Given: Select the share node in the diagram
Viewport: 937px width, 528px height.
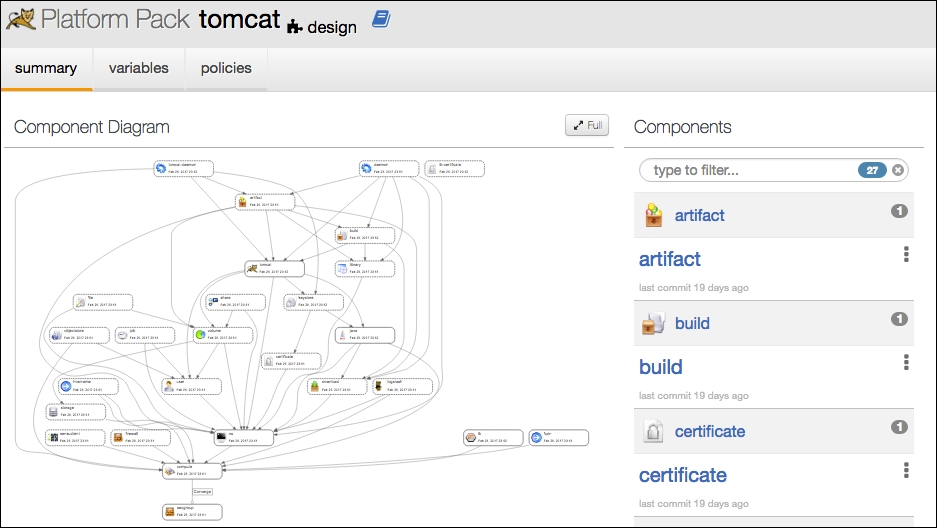Looking at the screenshot, I should pyautogui.click(x=236, y=302).
